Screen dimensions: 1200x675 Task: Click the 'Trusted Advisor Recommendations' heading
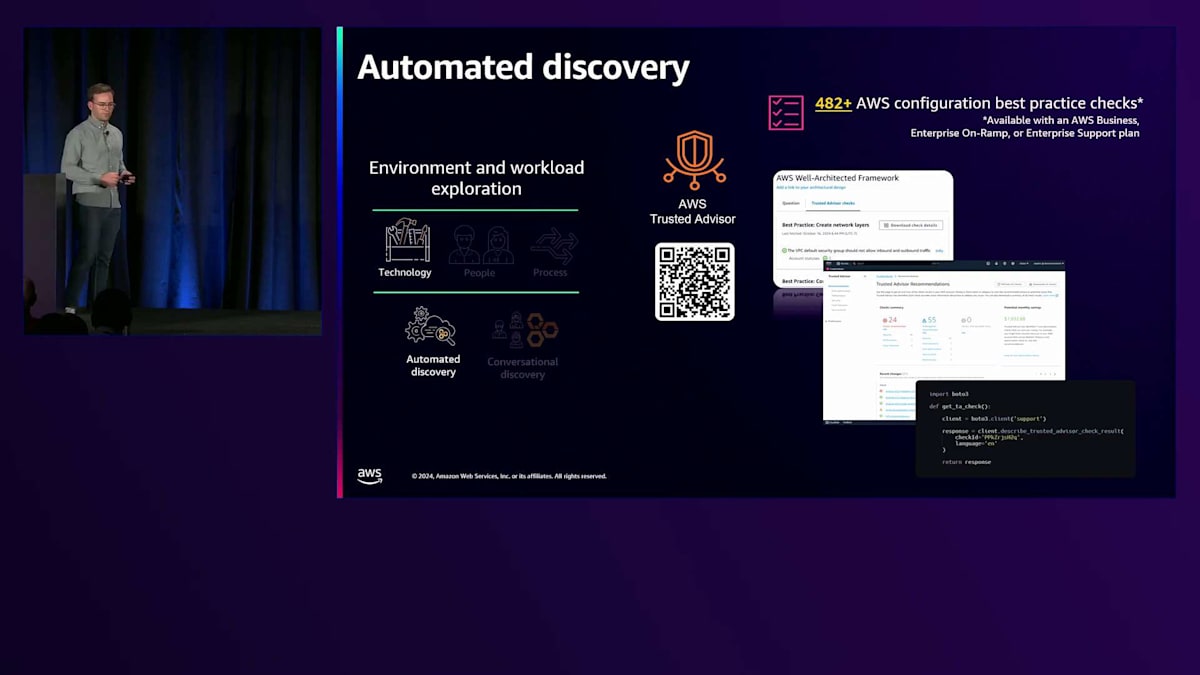(913, 284)
